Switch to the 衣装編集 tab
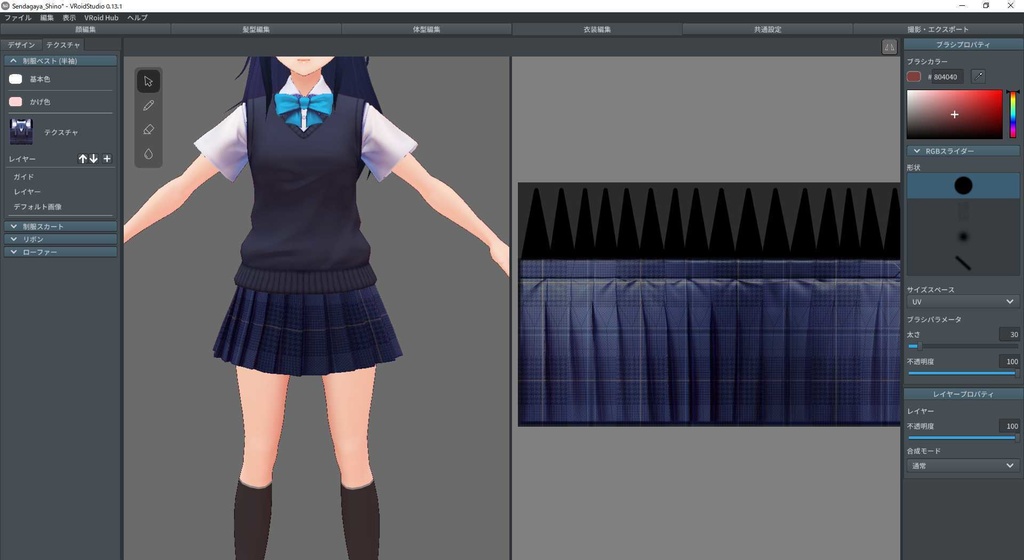The height and width of the screenshot is (560, 1024). coord(597,29)
